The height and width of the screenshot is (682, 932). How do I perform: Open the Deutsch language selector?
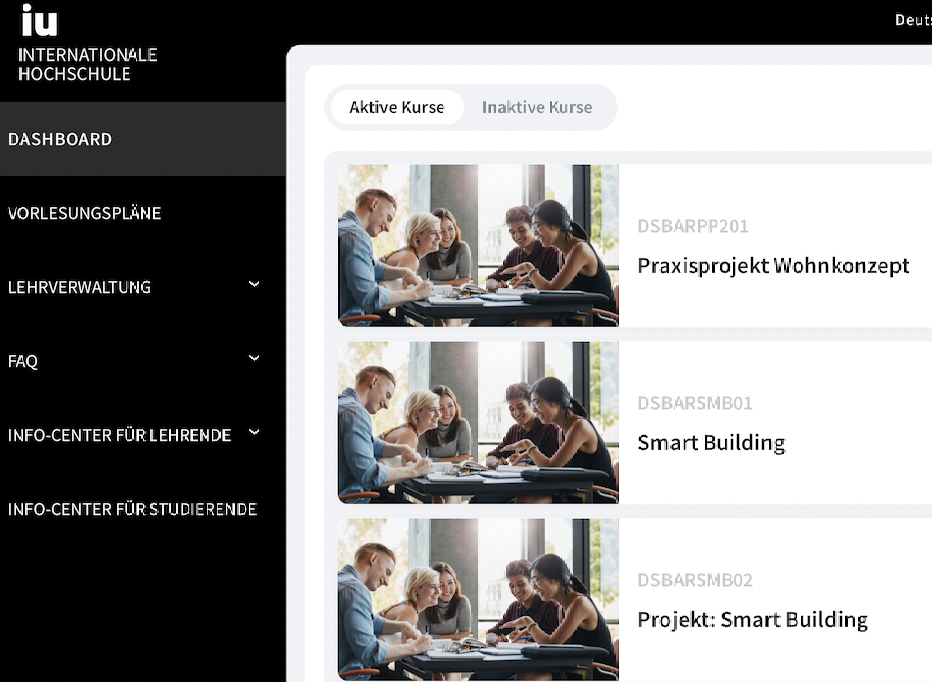[913, 20]
